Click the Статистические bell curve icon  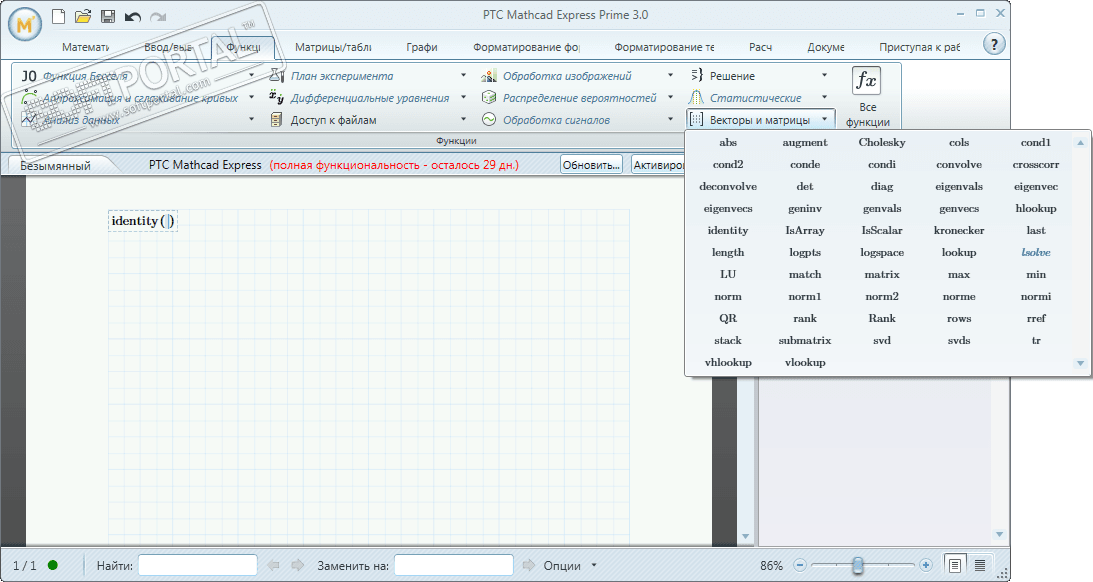pyautogui.click(x=696, y=97)
